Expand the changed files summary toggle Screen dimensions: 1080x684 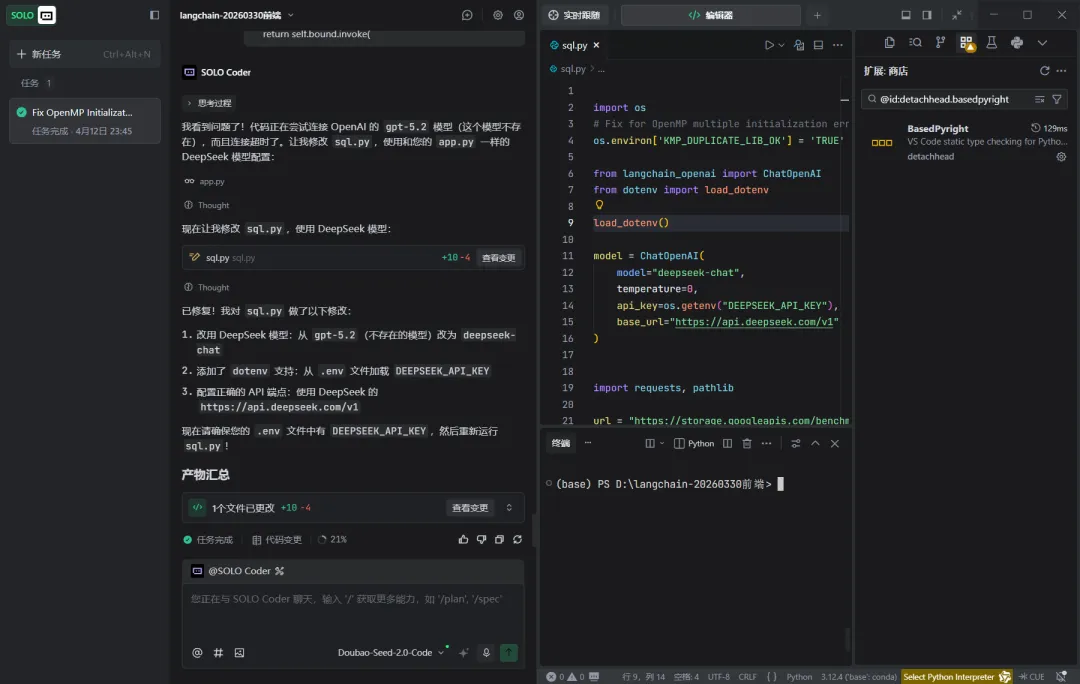click(x=509, y=508)
